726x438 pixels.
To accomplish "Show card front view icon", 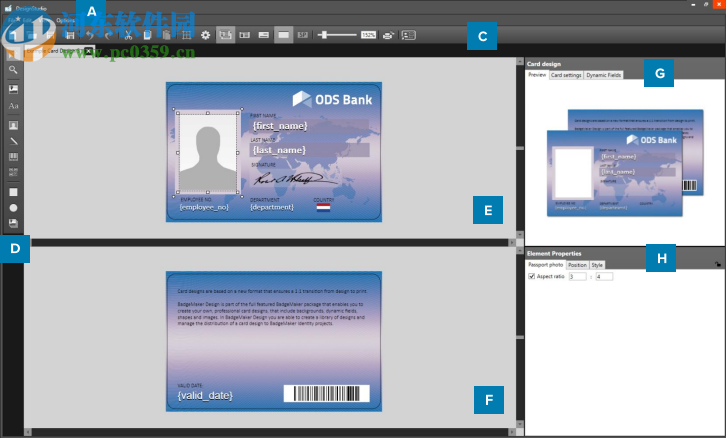I will pos(244,35).
